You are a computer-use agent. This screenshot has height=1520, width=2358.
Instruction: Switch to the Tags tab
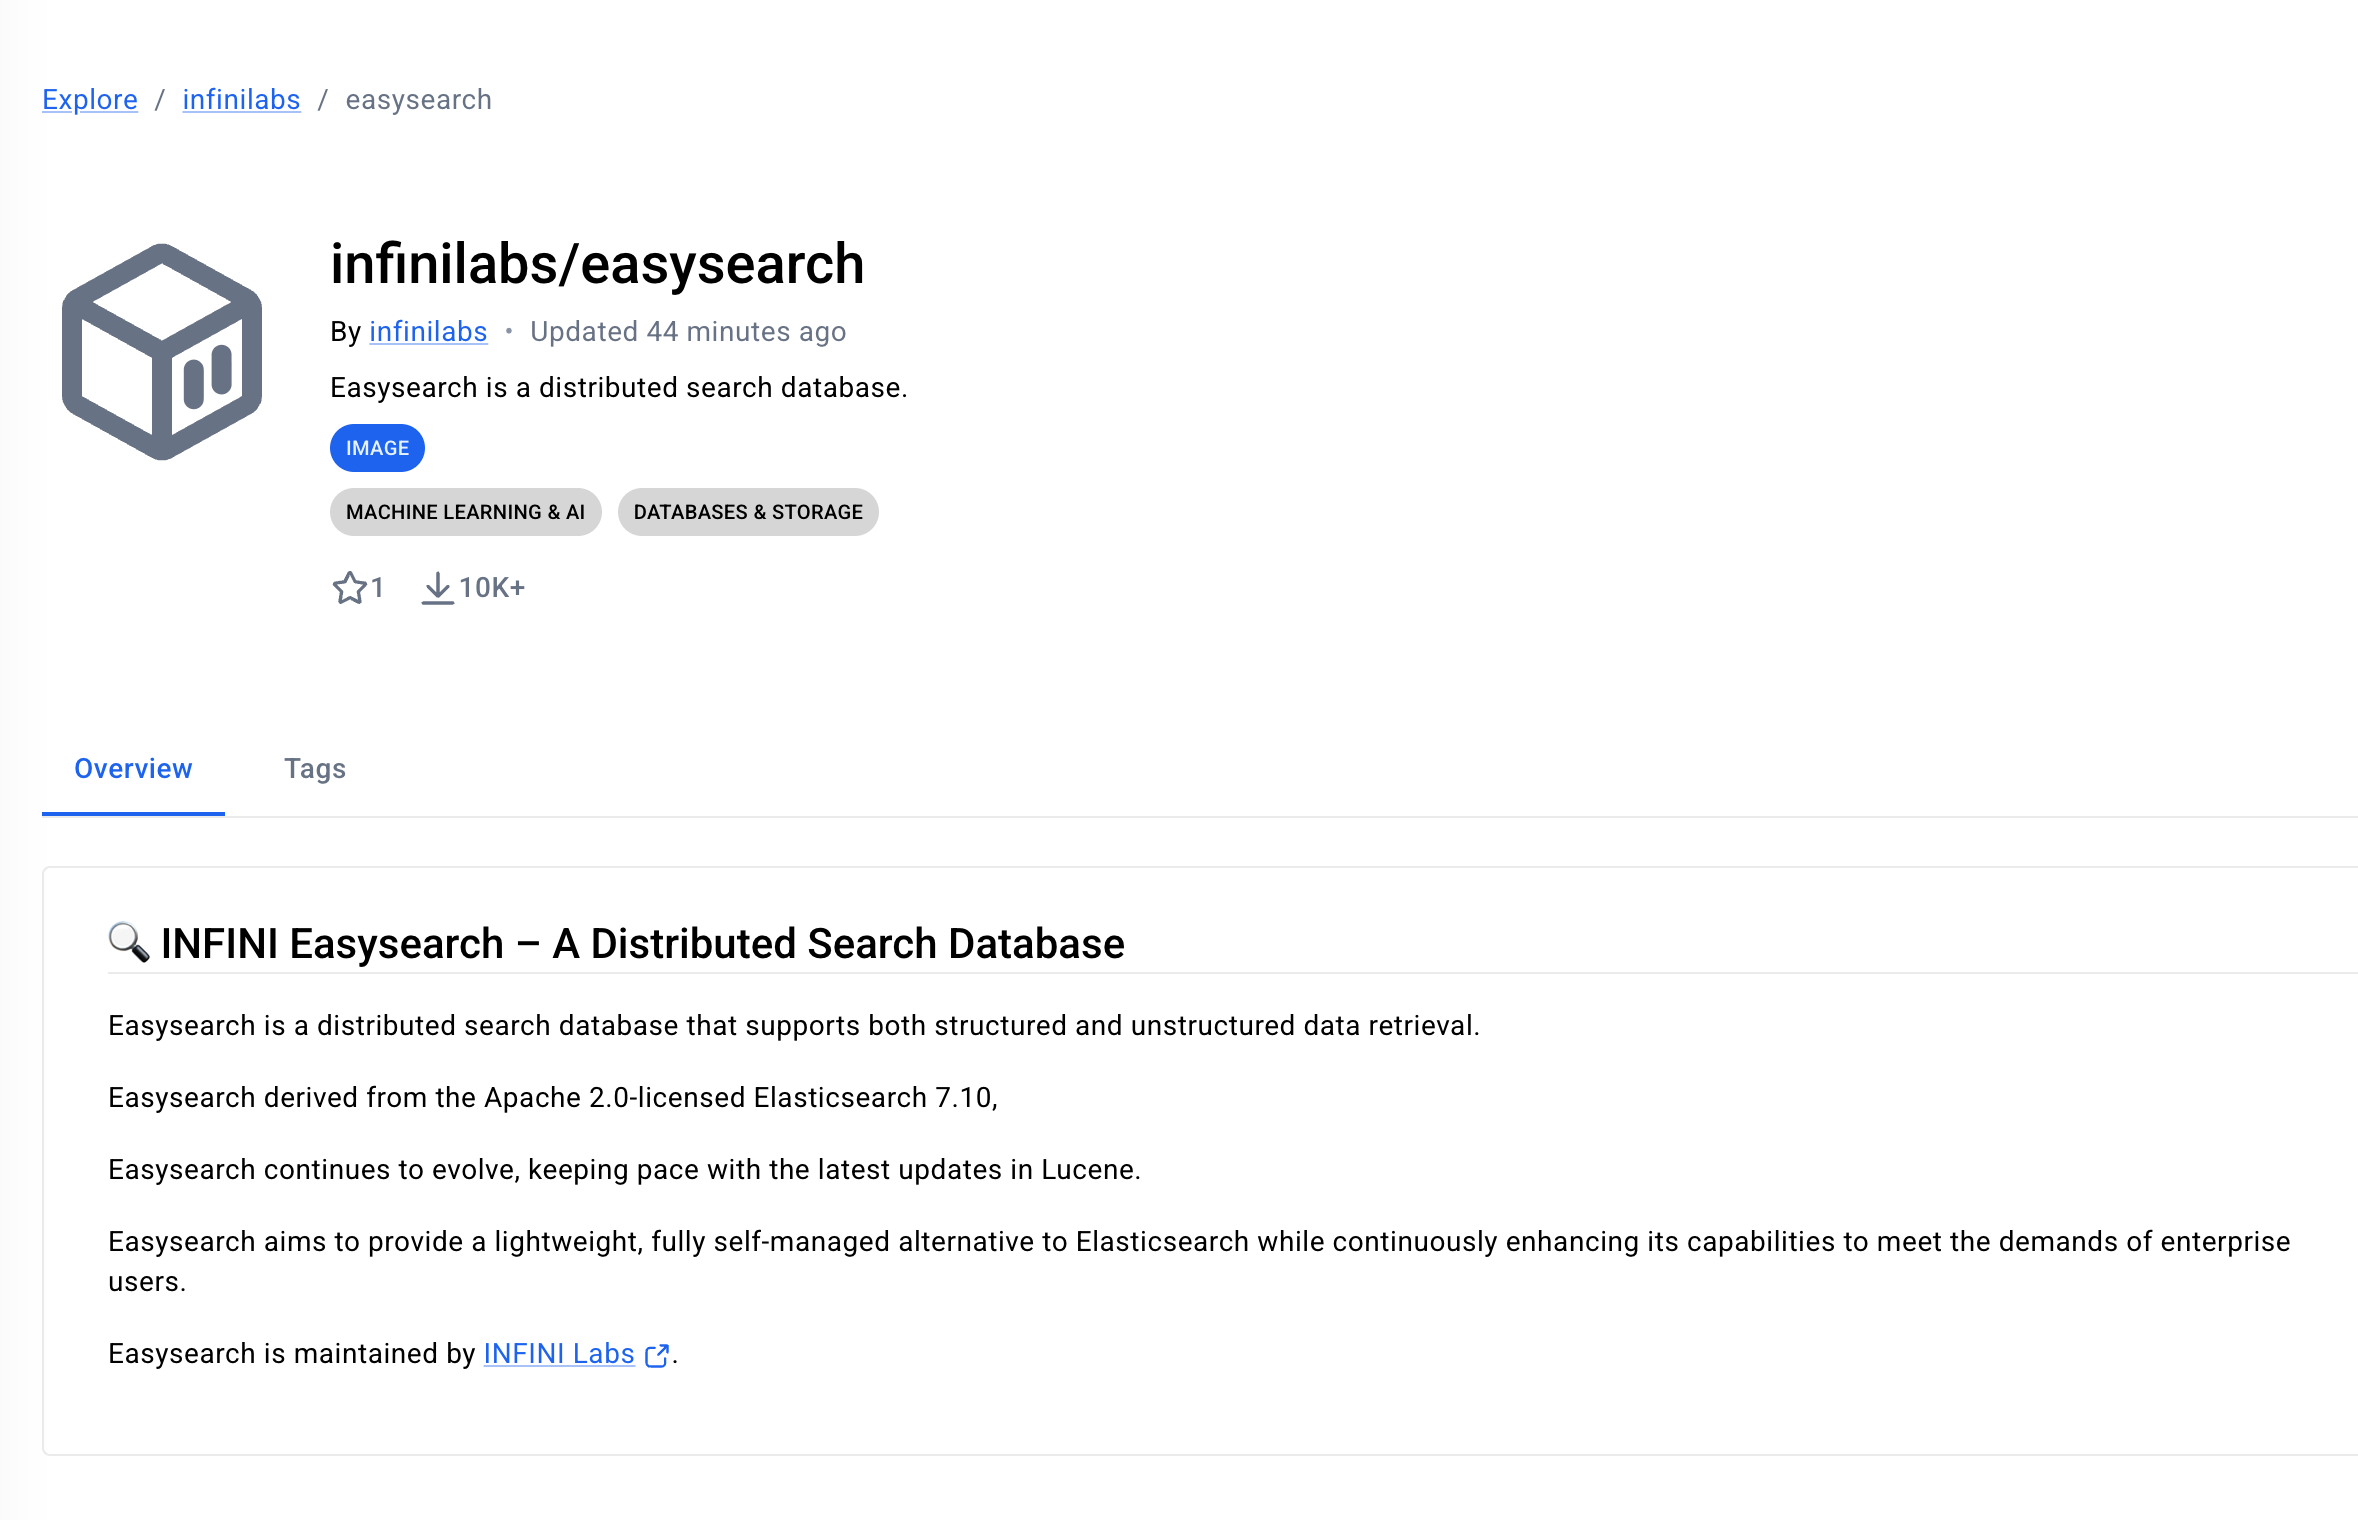point(315,768)
